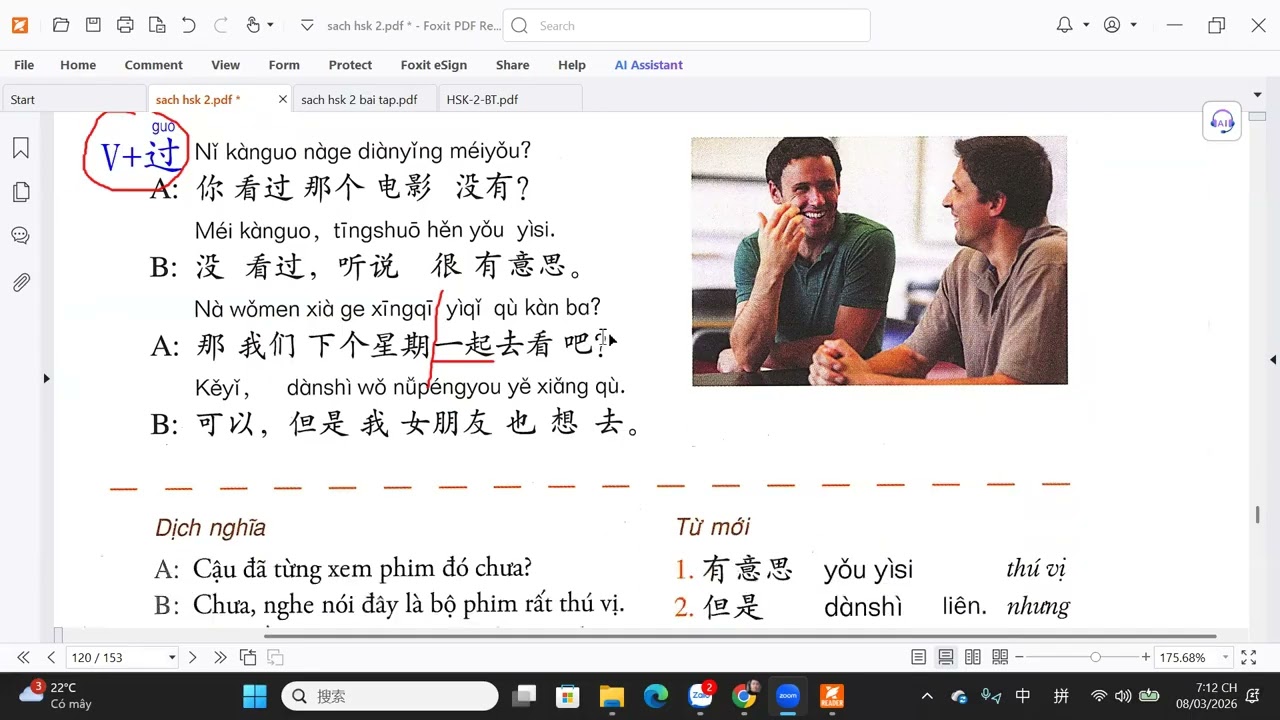This screenshot has width=1280, height=720.
Task: Switch to single page view
Action: 918,657
